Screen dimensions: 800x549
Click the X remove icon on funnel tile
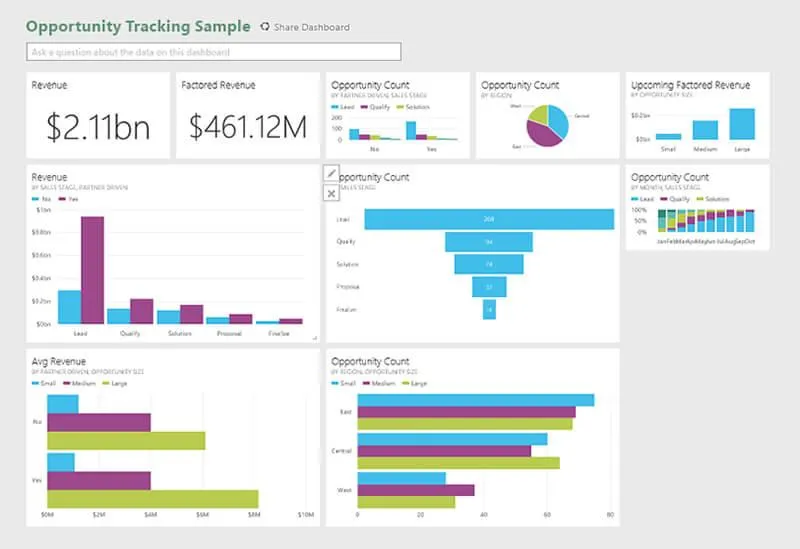tap(331, 193)
